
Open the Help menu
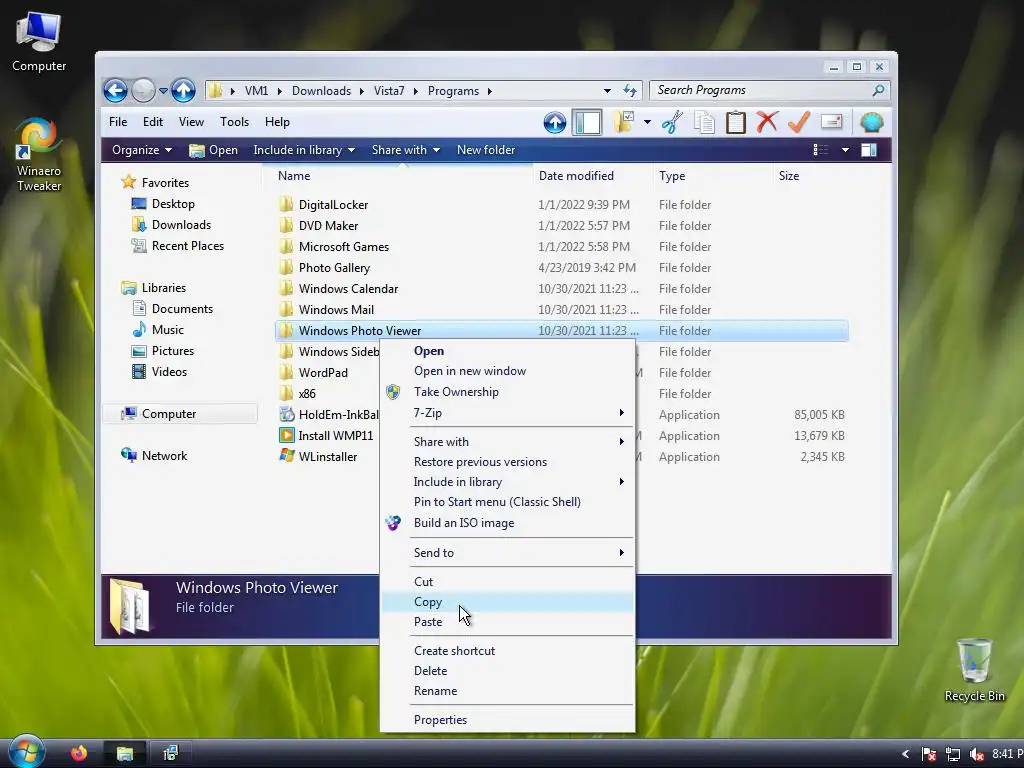pyautogui.click(x=277, y=122)
